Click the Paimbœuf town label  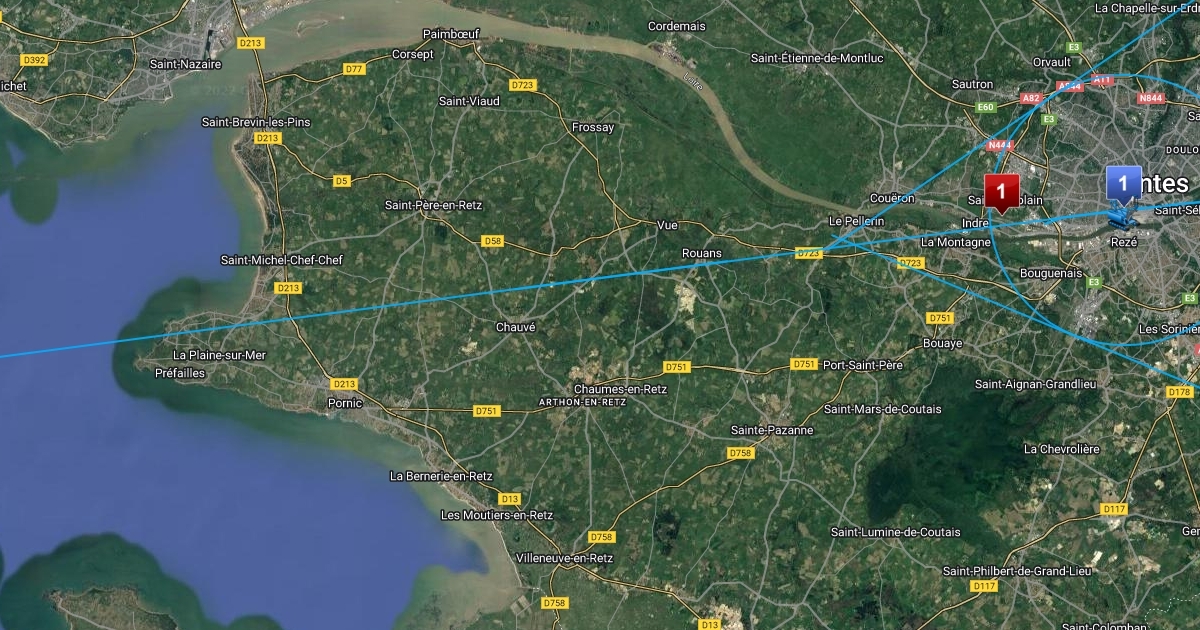point(451,34)
